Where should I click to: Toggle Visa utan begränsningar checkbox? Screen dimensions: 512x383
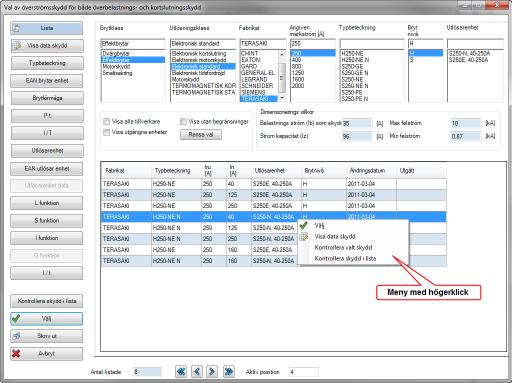point(183,122)
